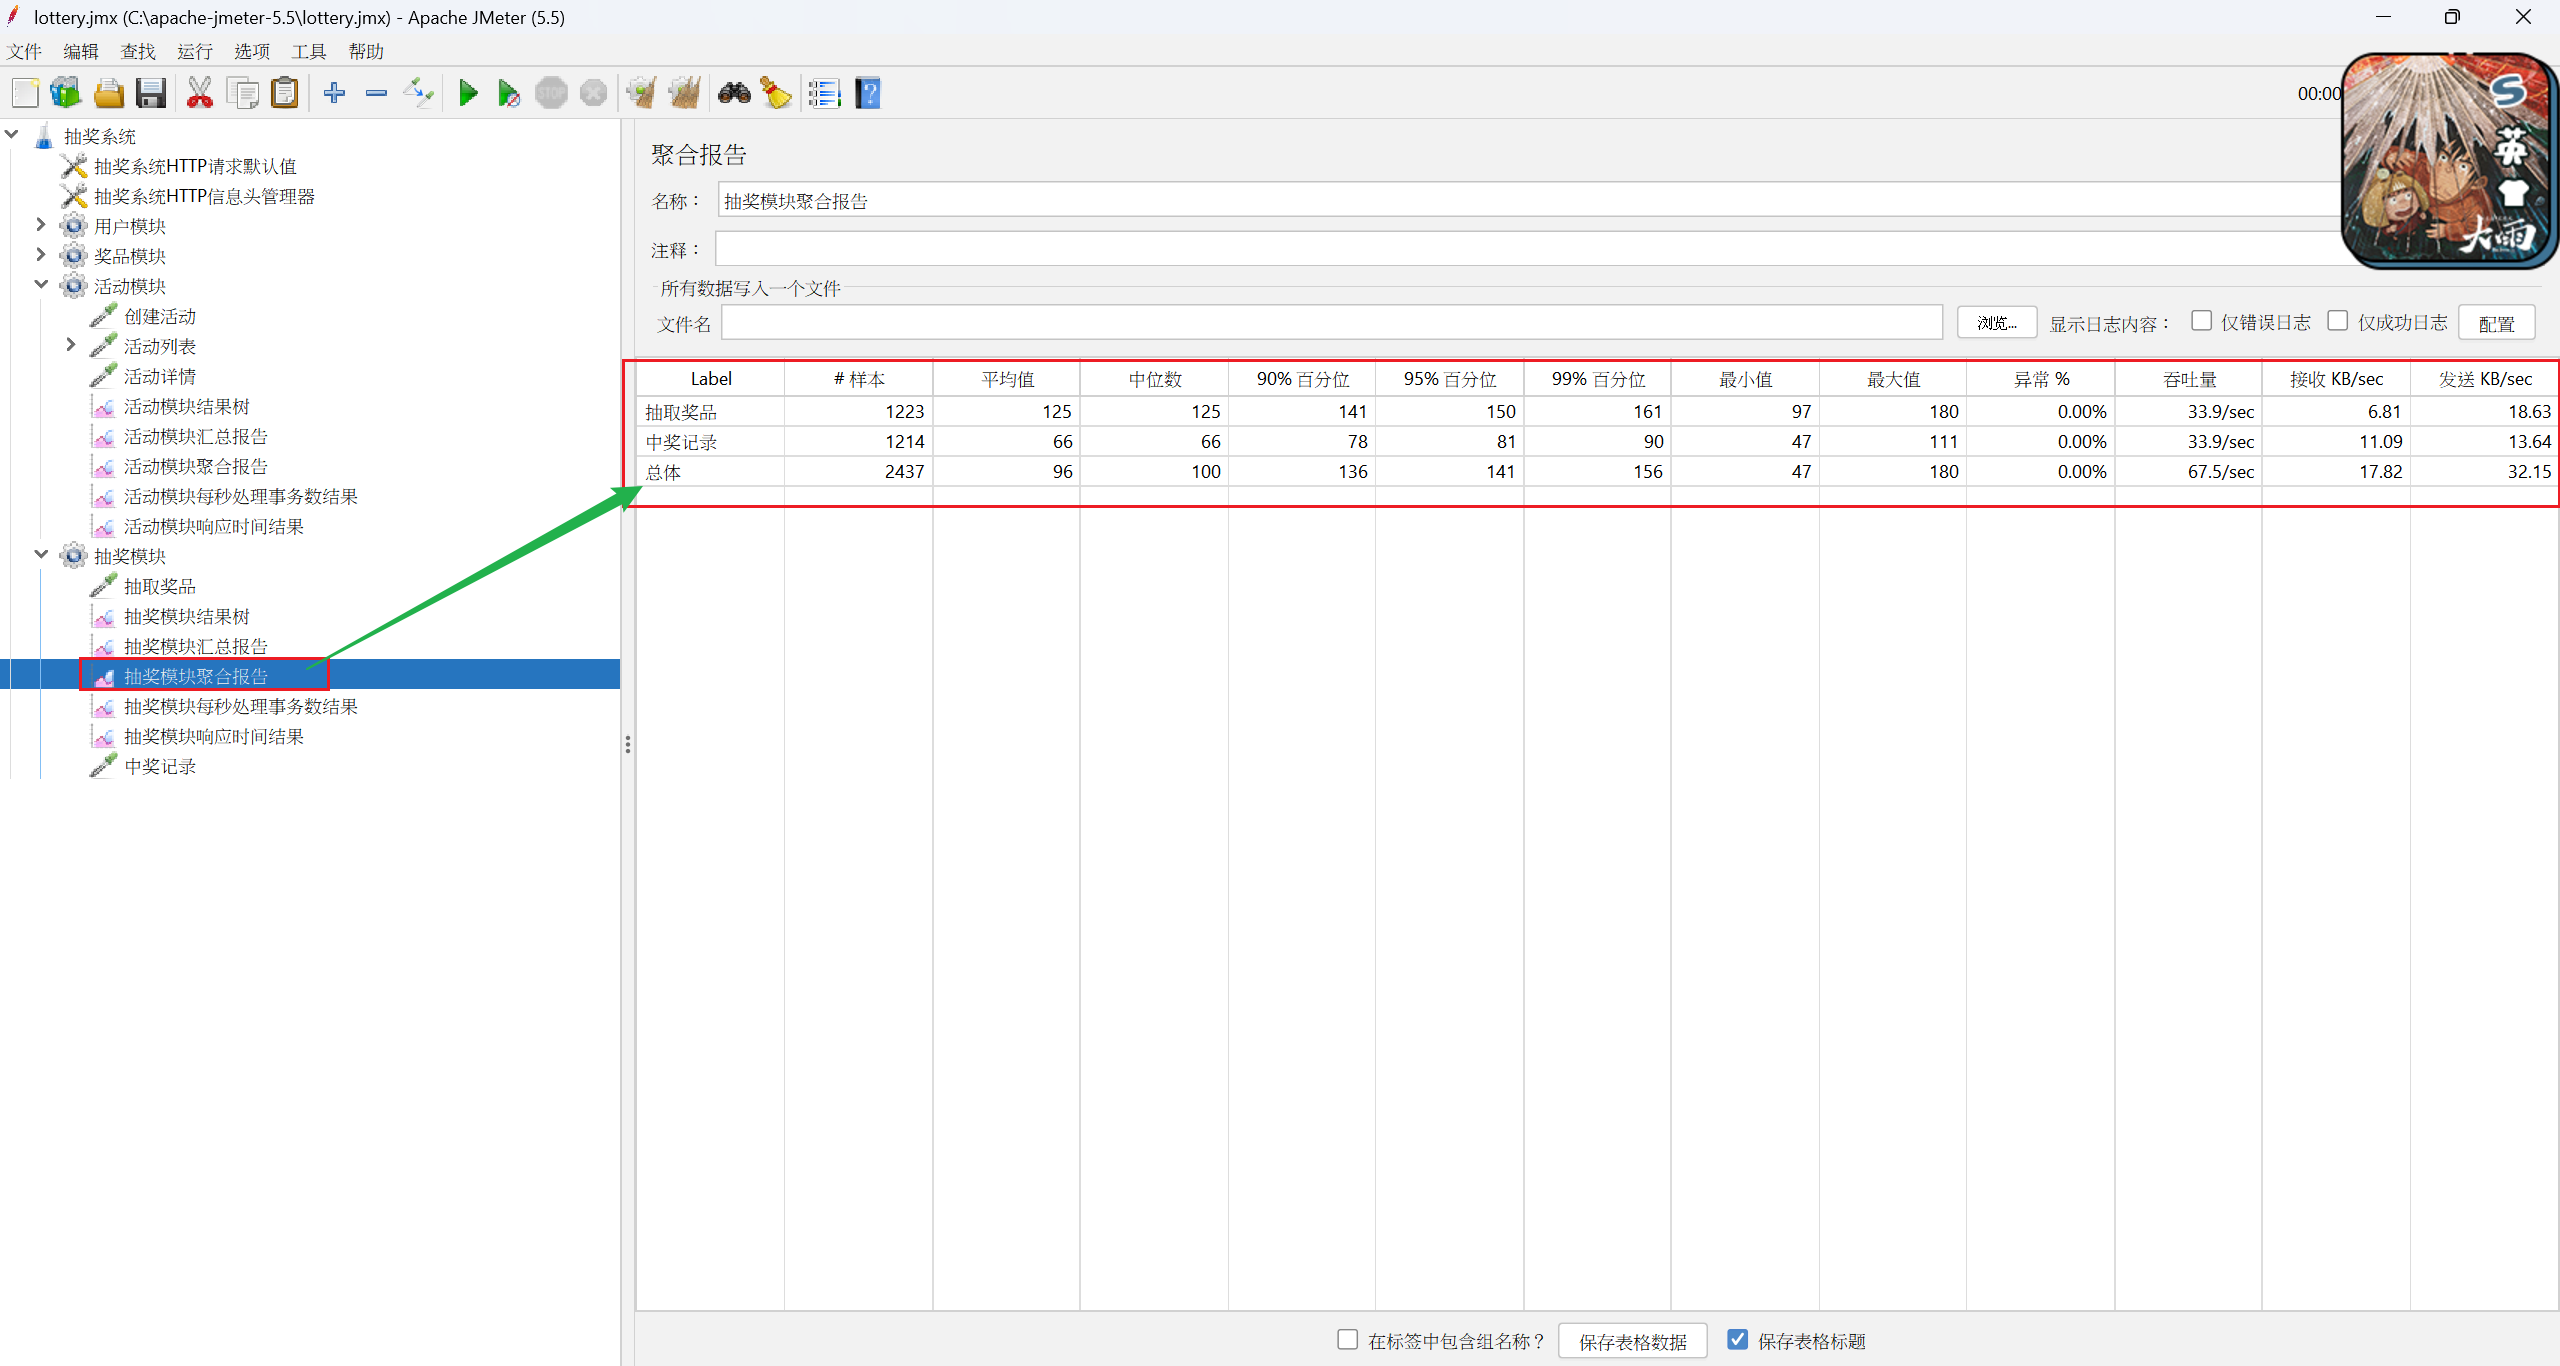
Task: Click the 文件名 input field
Action: pos(1331,323)
